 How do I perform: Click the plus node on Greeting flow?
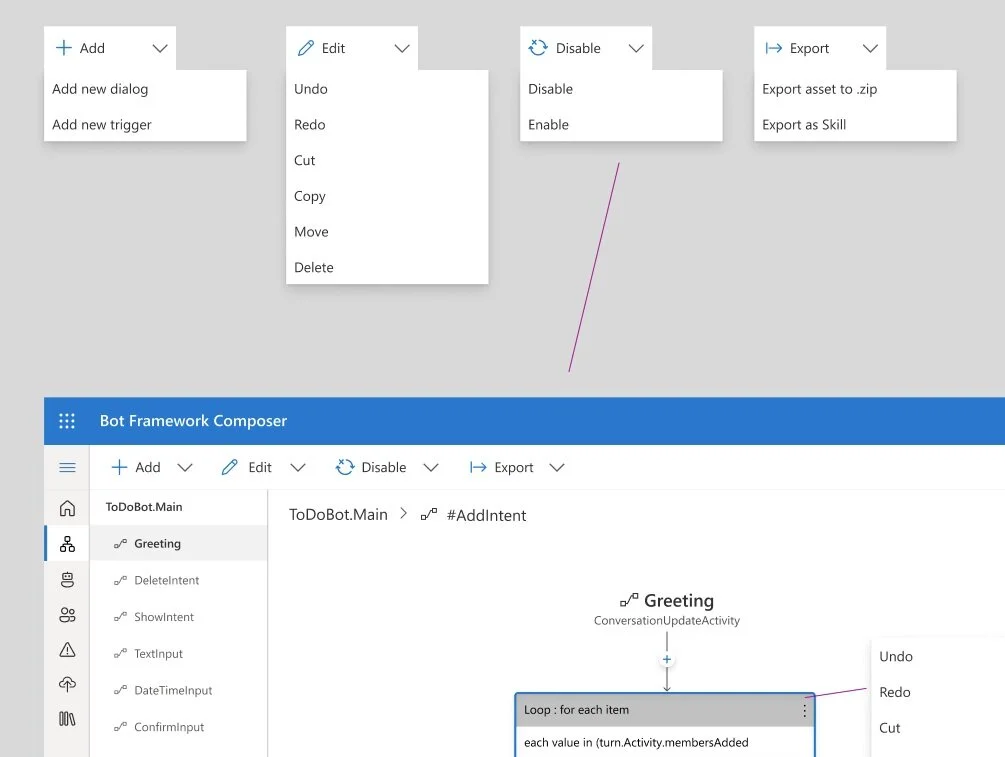667,660
